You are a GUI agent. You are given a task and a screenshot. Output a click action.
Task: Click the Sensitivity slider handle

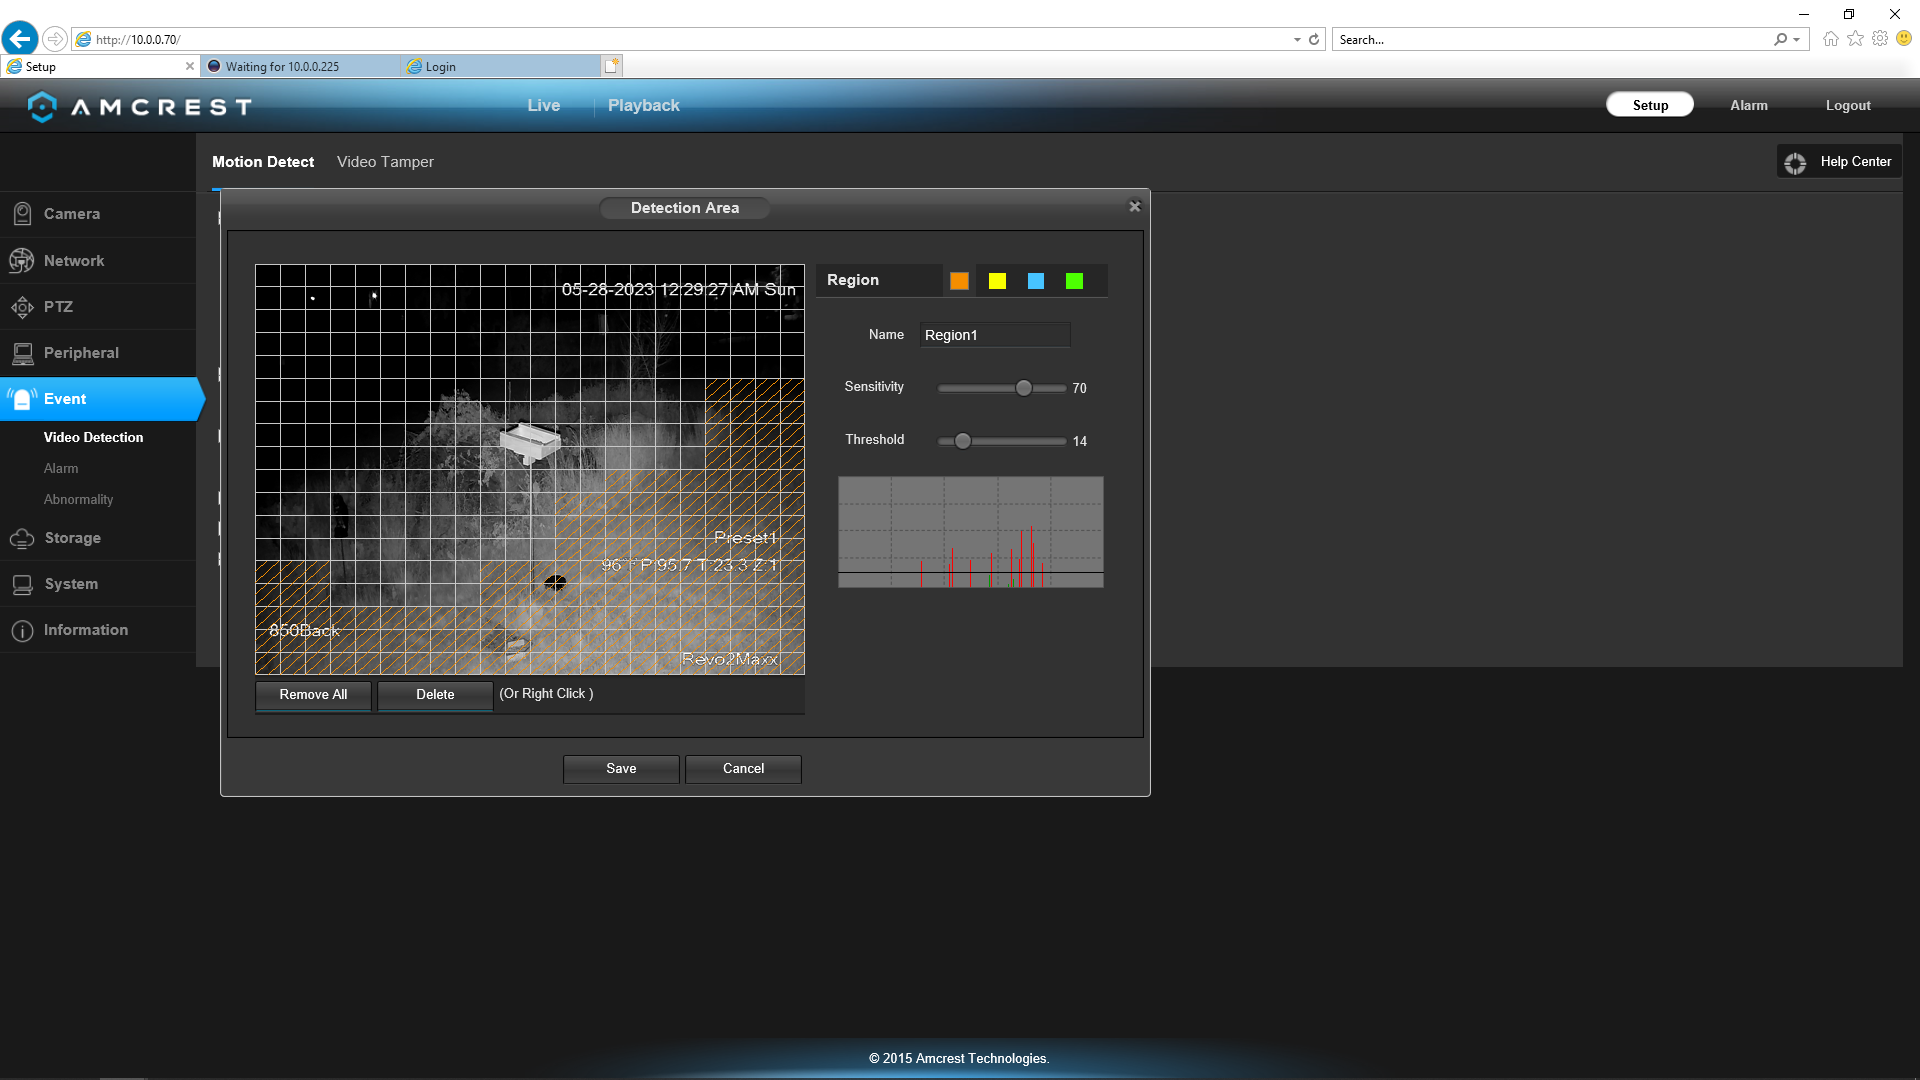pos(1024,388)
